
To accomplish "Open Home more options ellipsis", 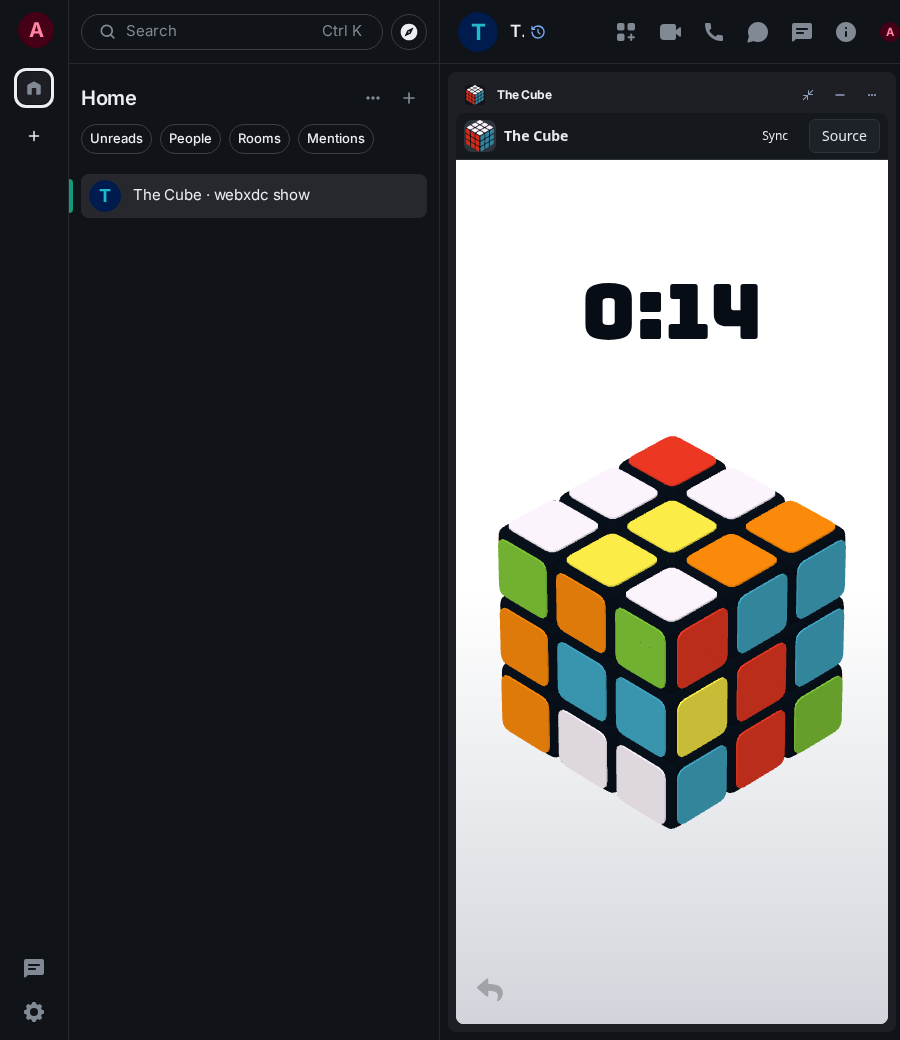I will click(373, 98).
